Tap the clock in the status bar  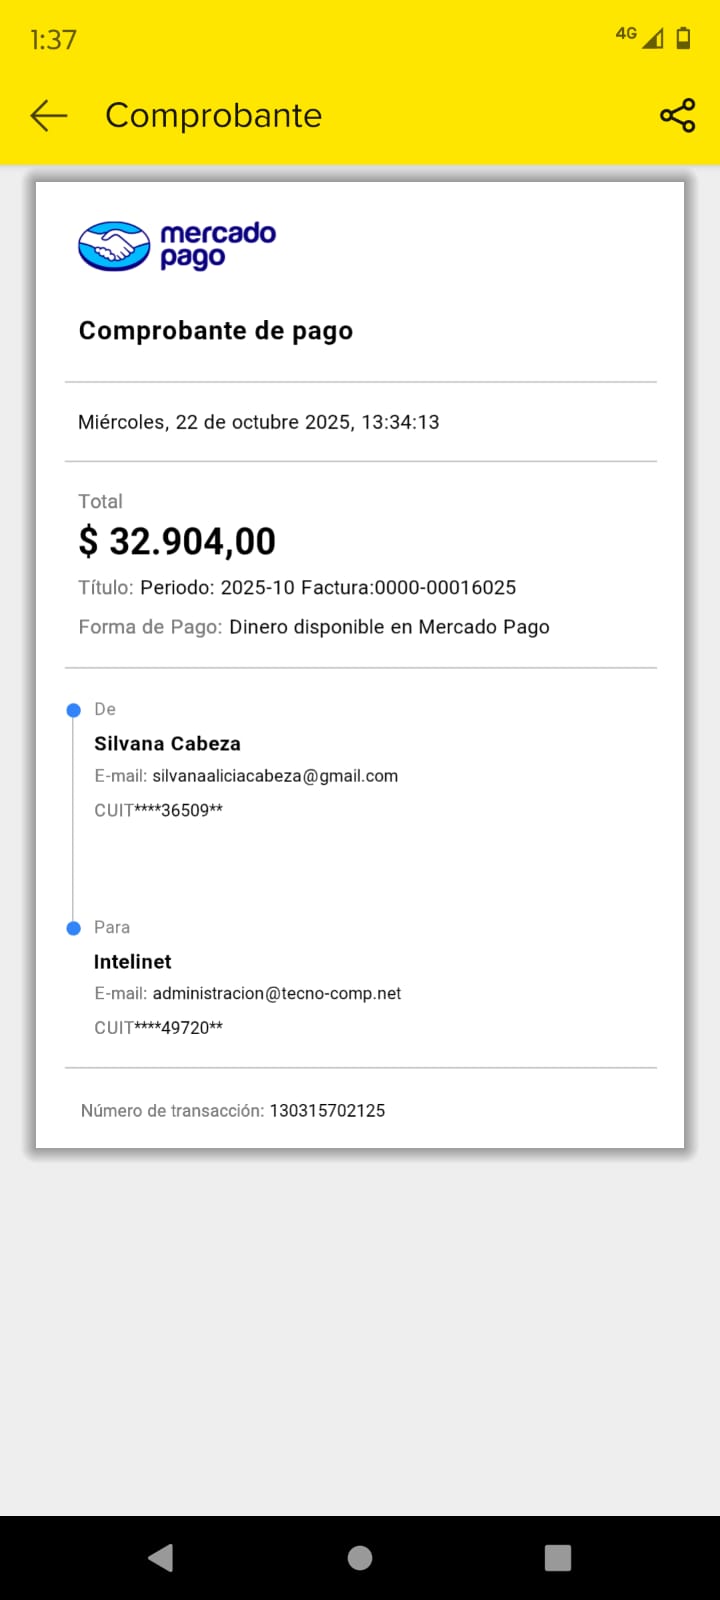click(53, 40)
